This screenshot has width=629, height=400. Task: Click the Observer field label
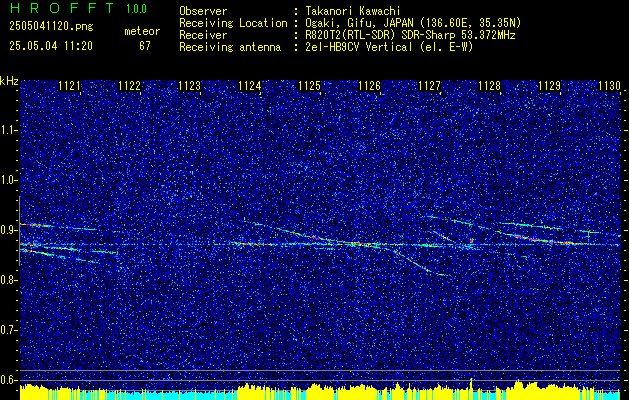[203, 11]
